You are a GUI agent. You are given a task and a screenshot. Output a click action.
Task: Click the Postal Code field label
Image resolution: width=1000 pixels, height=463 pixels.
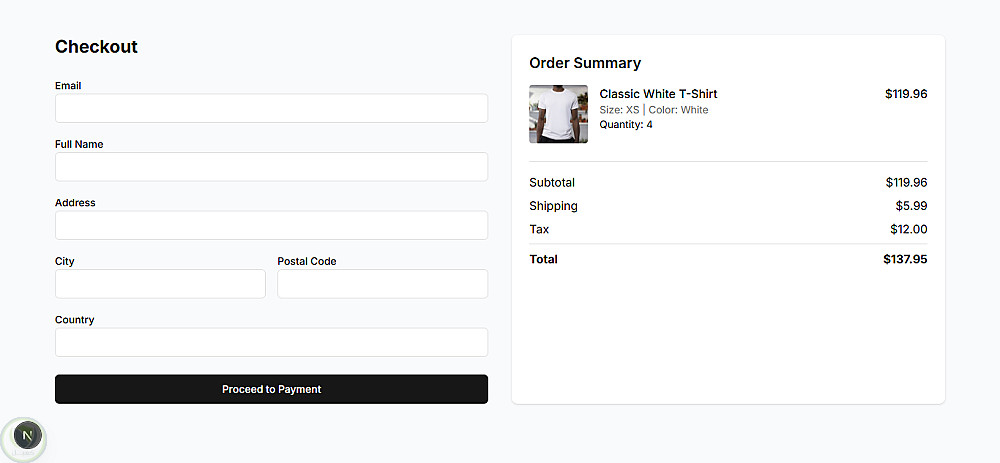click(307, 261)
